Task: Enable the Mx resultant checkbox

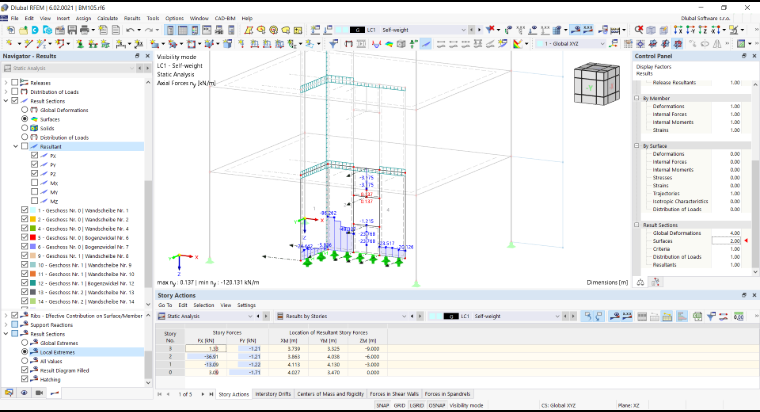Action: (x=34, y=183)
